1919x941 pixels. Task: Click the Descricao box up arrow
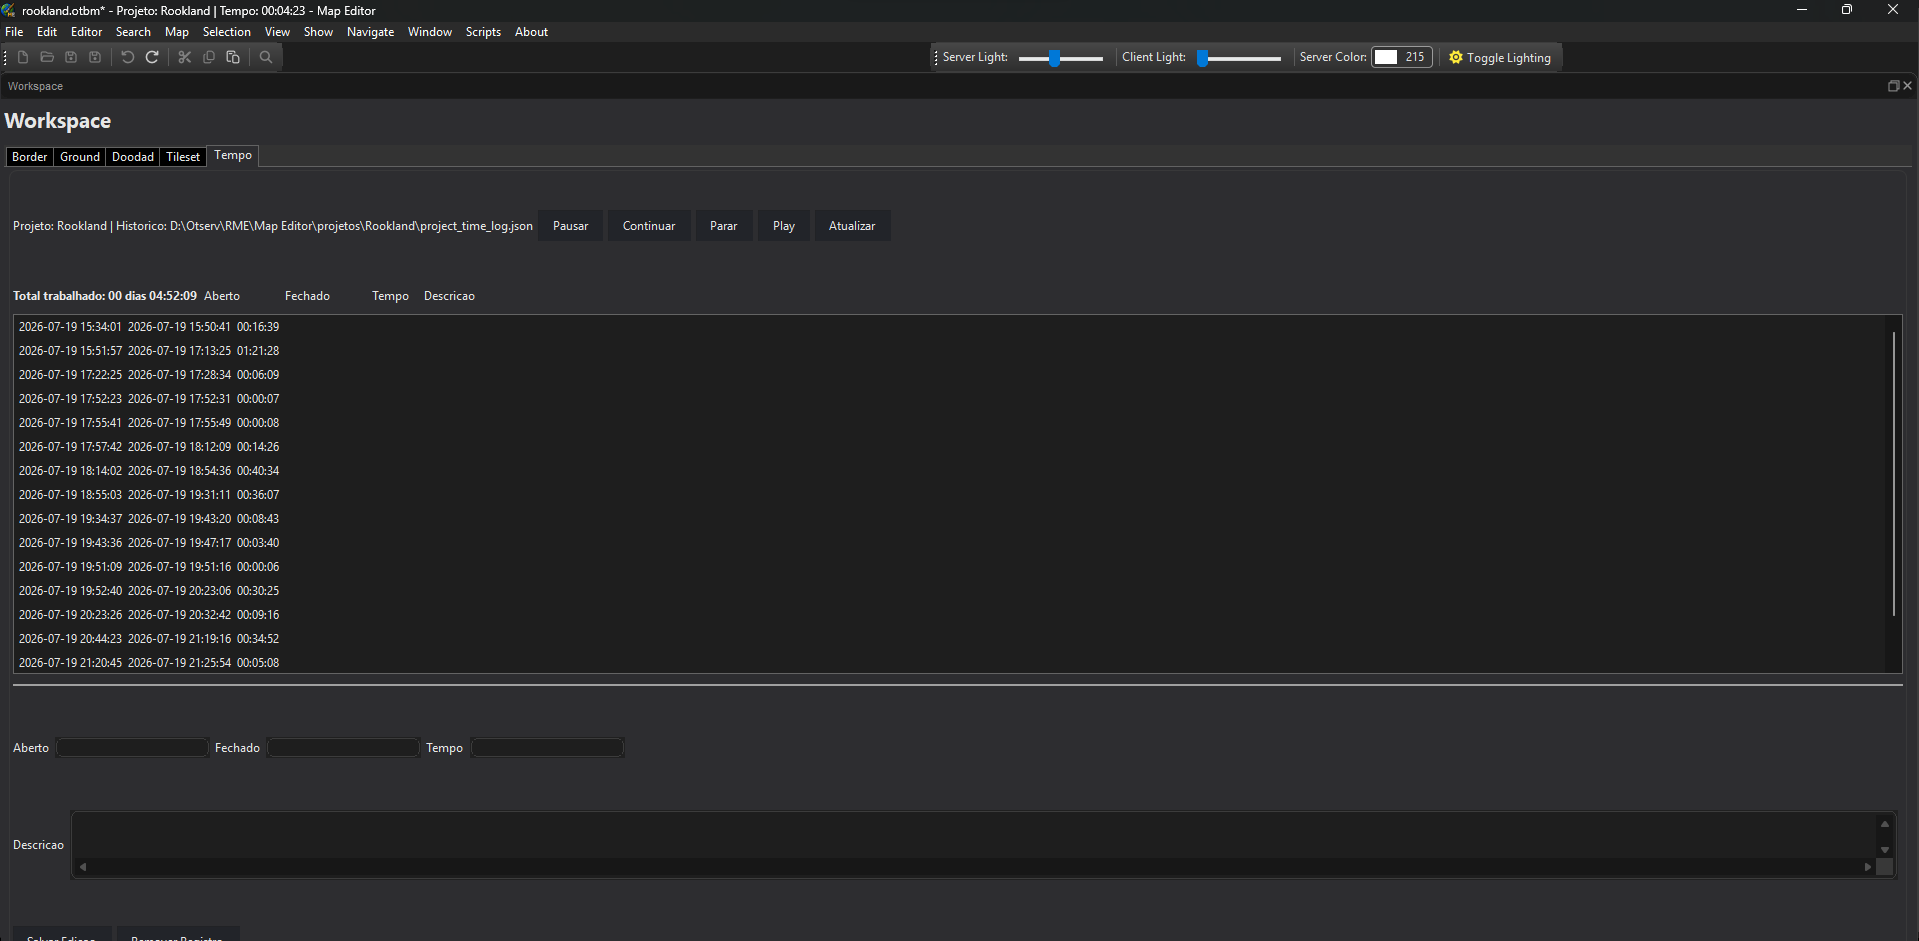point(1885,824)
